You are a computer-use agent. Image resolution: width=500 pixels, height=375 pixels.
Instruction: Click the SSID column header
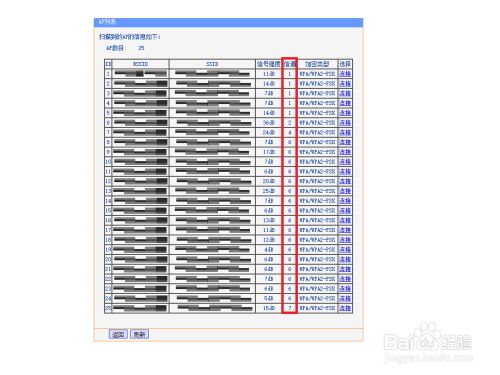pyautogui.click(x=212, y=64)
